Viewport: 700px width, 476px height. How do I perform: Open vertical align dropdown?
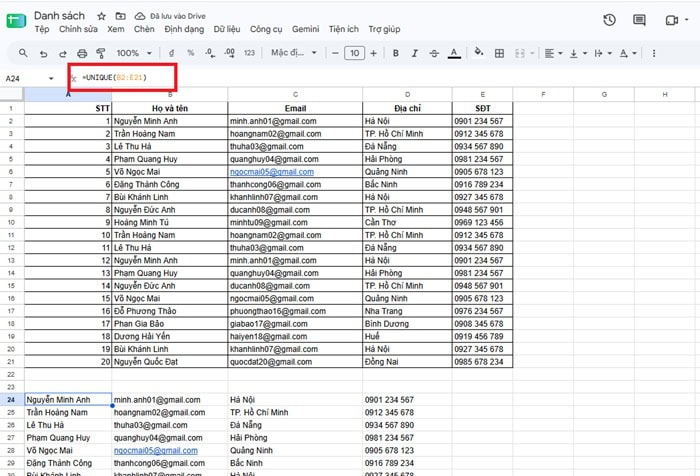point(578,54)
